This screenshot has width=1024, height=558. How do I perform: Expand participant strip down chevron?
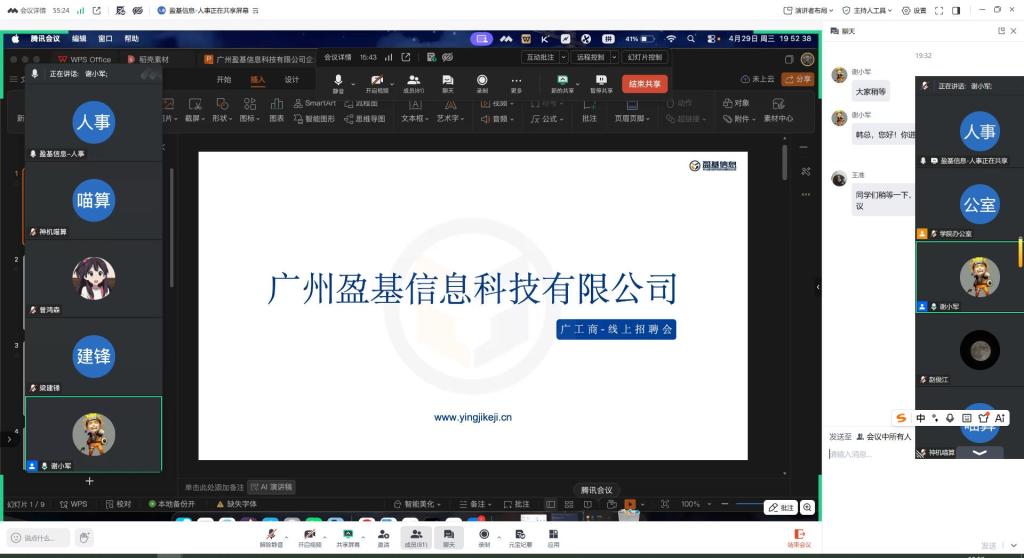coord(980,452)
